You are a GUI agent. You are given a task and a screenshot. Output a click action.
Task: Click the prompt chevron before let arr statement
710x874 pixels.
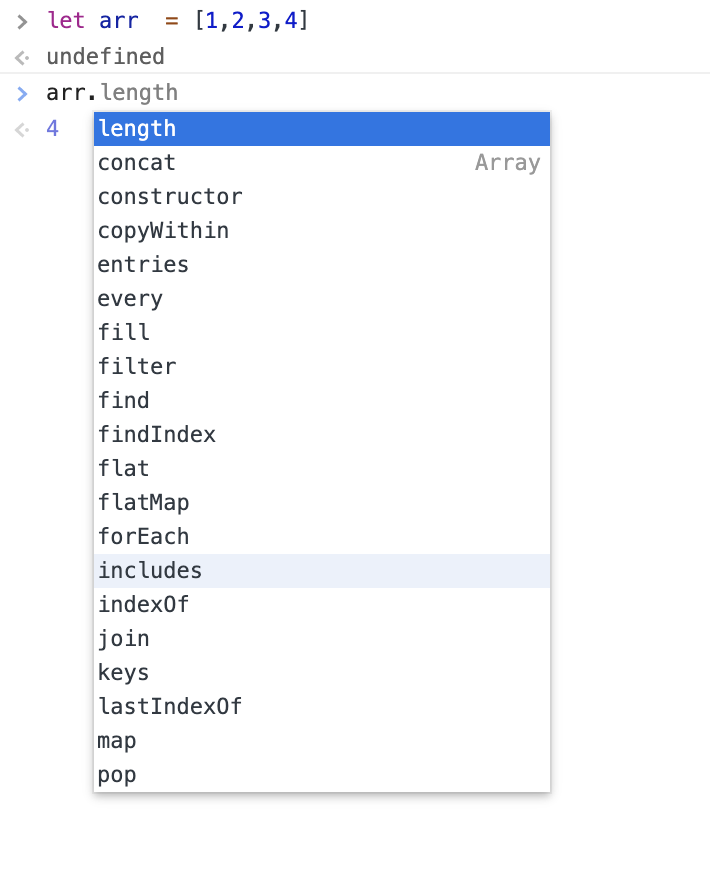pos(22,20)
